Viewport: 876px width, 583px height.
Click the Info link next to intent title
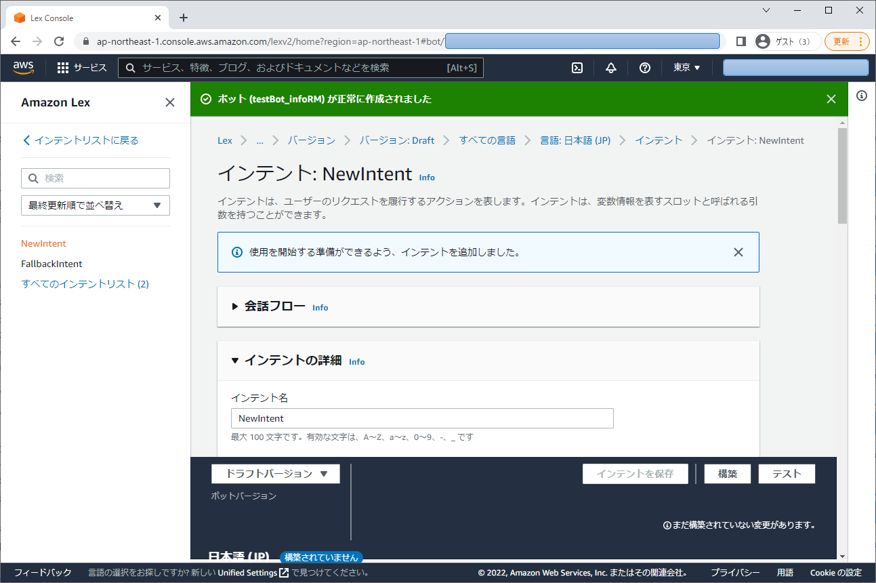[427, 177]
